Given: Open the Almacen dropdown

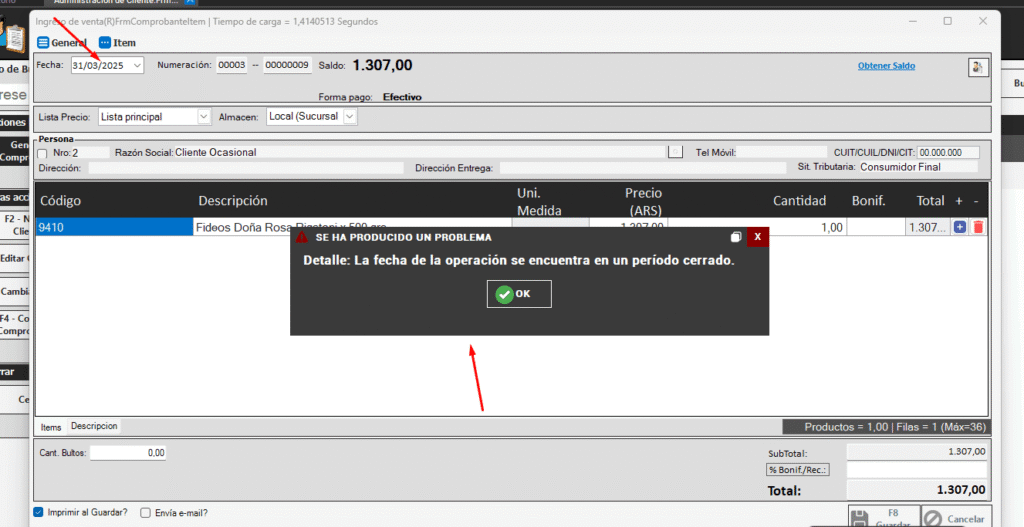Looking at the screenshot, I should coord(349,117).
